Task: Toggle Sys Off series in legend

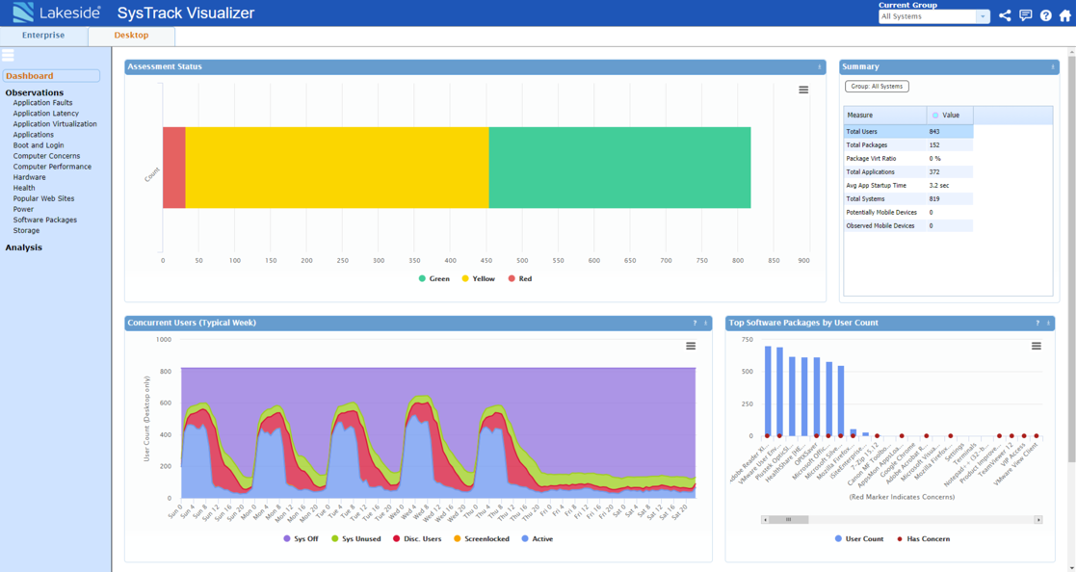Action: (301, 539)
